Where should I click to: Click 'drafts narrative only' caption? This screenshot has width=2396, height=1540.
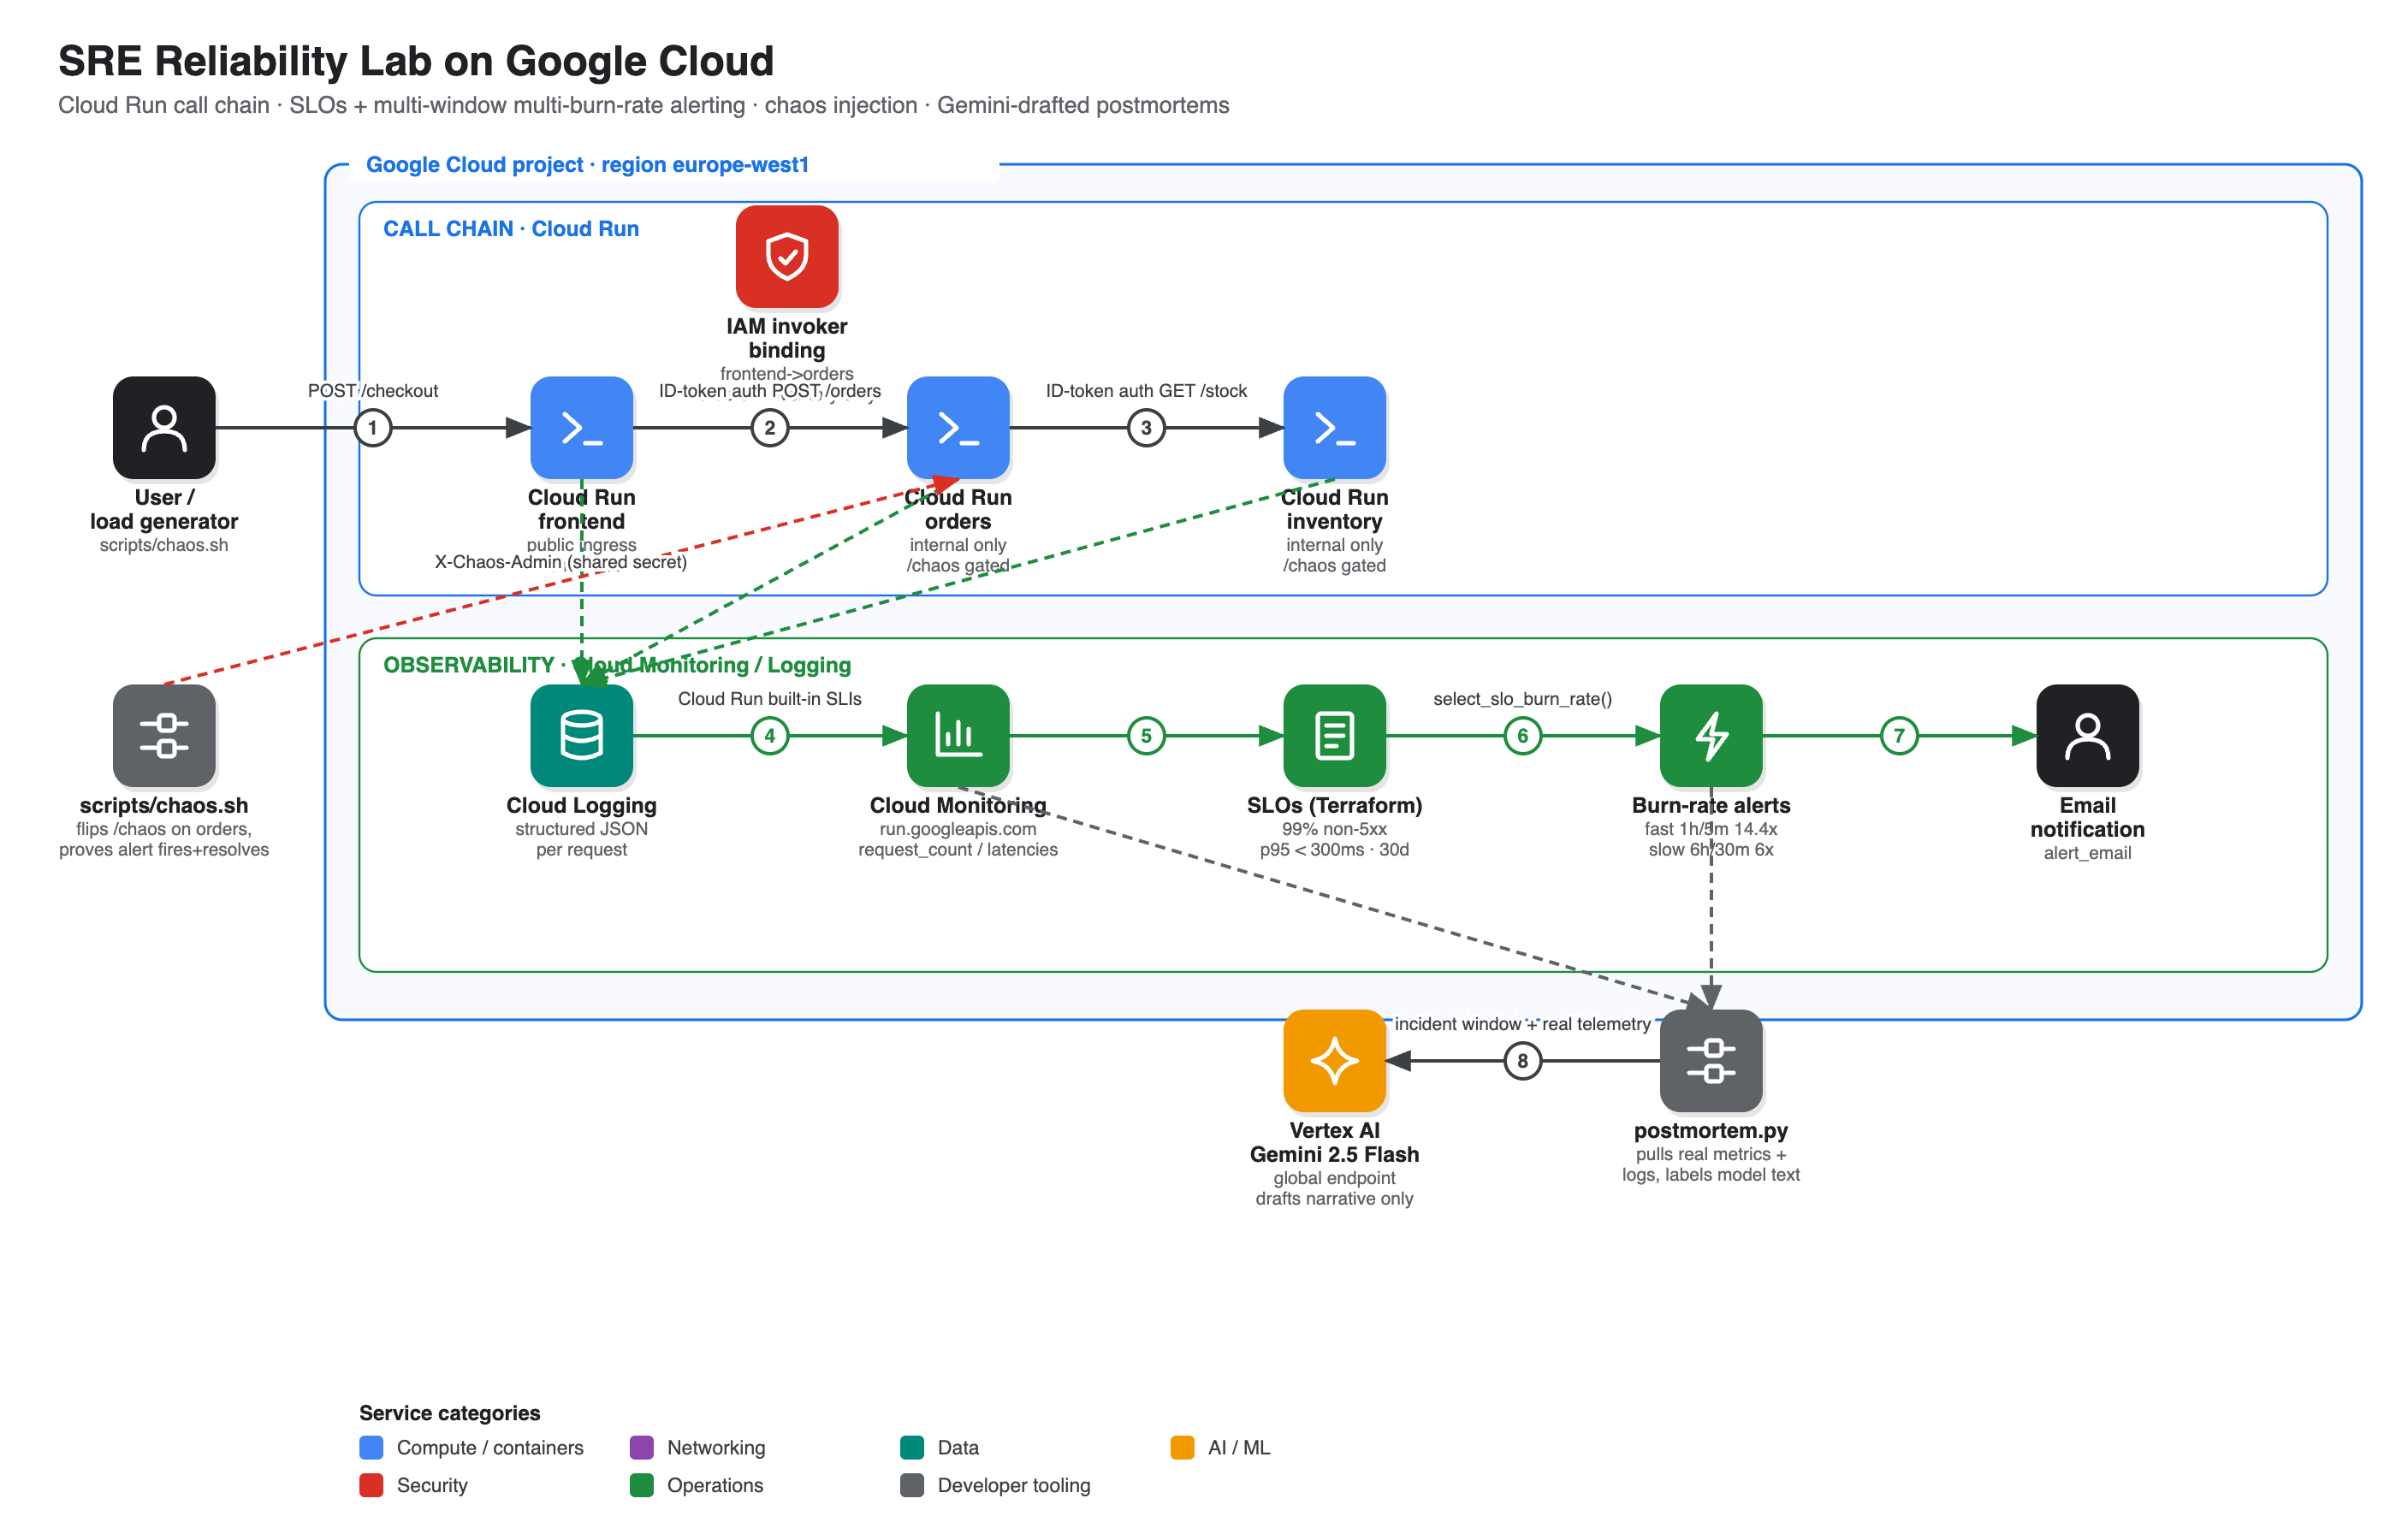pyautogui.click(x=1334, y=1199)
